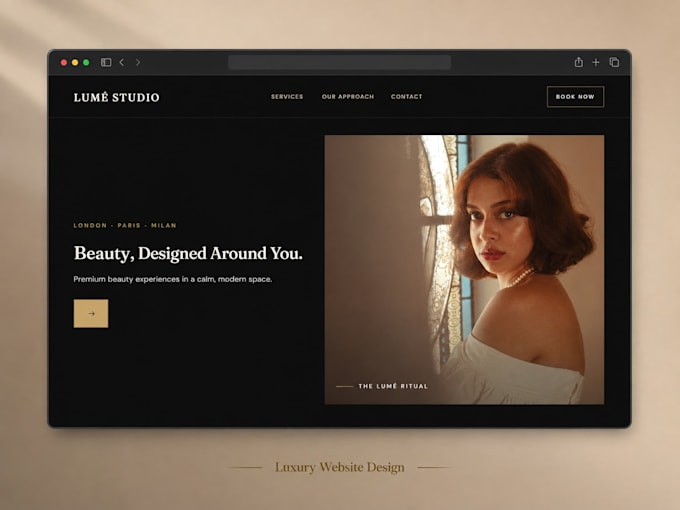Image resolution: width=680 pixels, height=510 pixels.
Task: Go forward with the browser forward arrow
Action: (x=138, y=62)
